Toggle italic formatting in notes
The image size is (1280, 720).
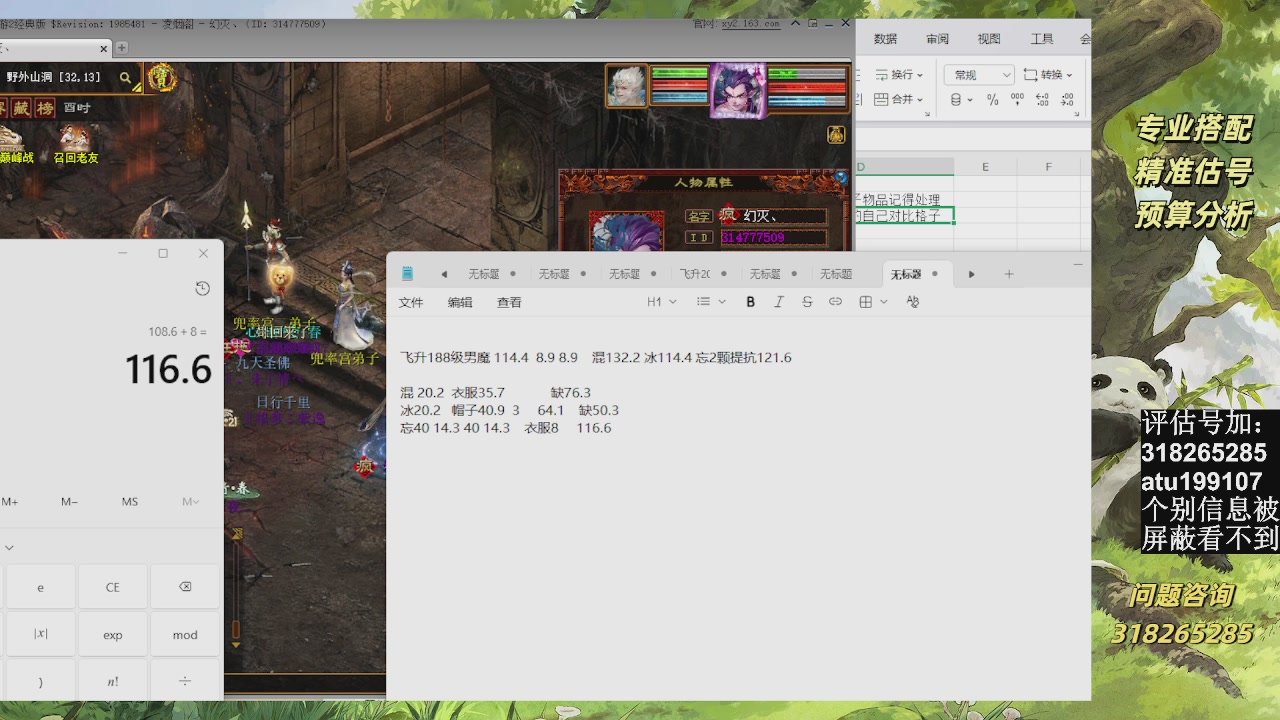coord(779,302)
